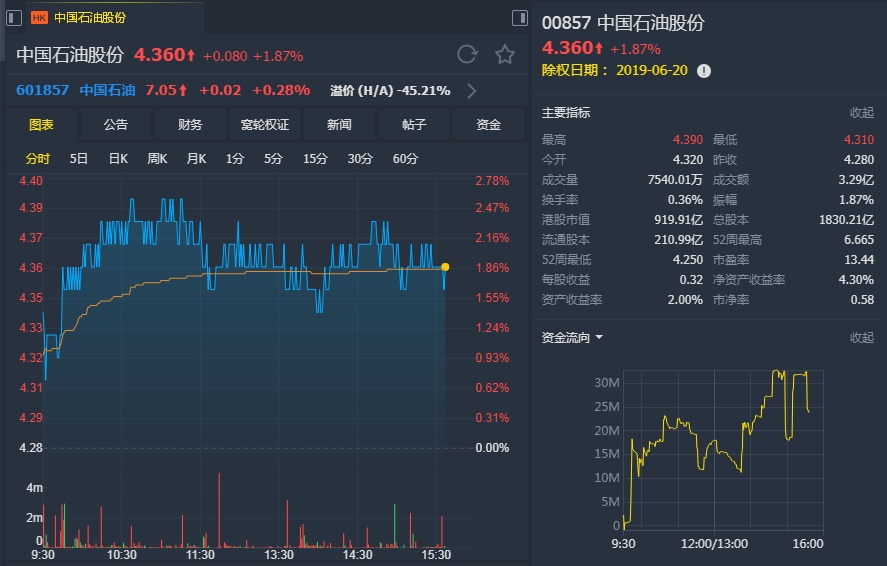Open the A-share code 601857 link
Viewport: 887px width, 566px height.
coord(42,90)
